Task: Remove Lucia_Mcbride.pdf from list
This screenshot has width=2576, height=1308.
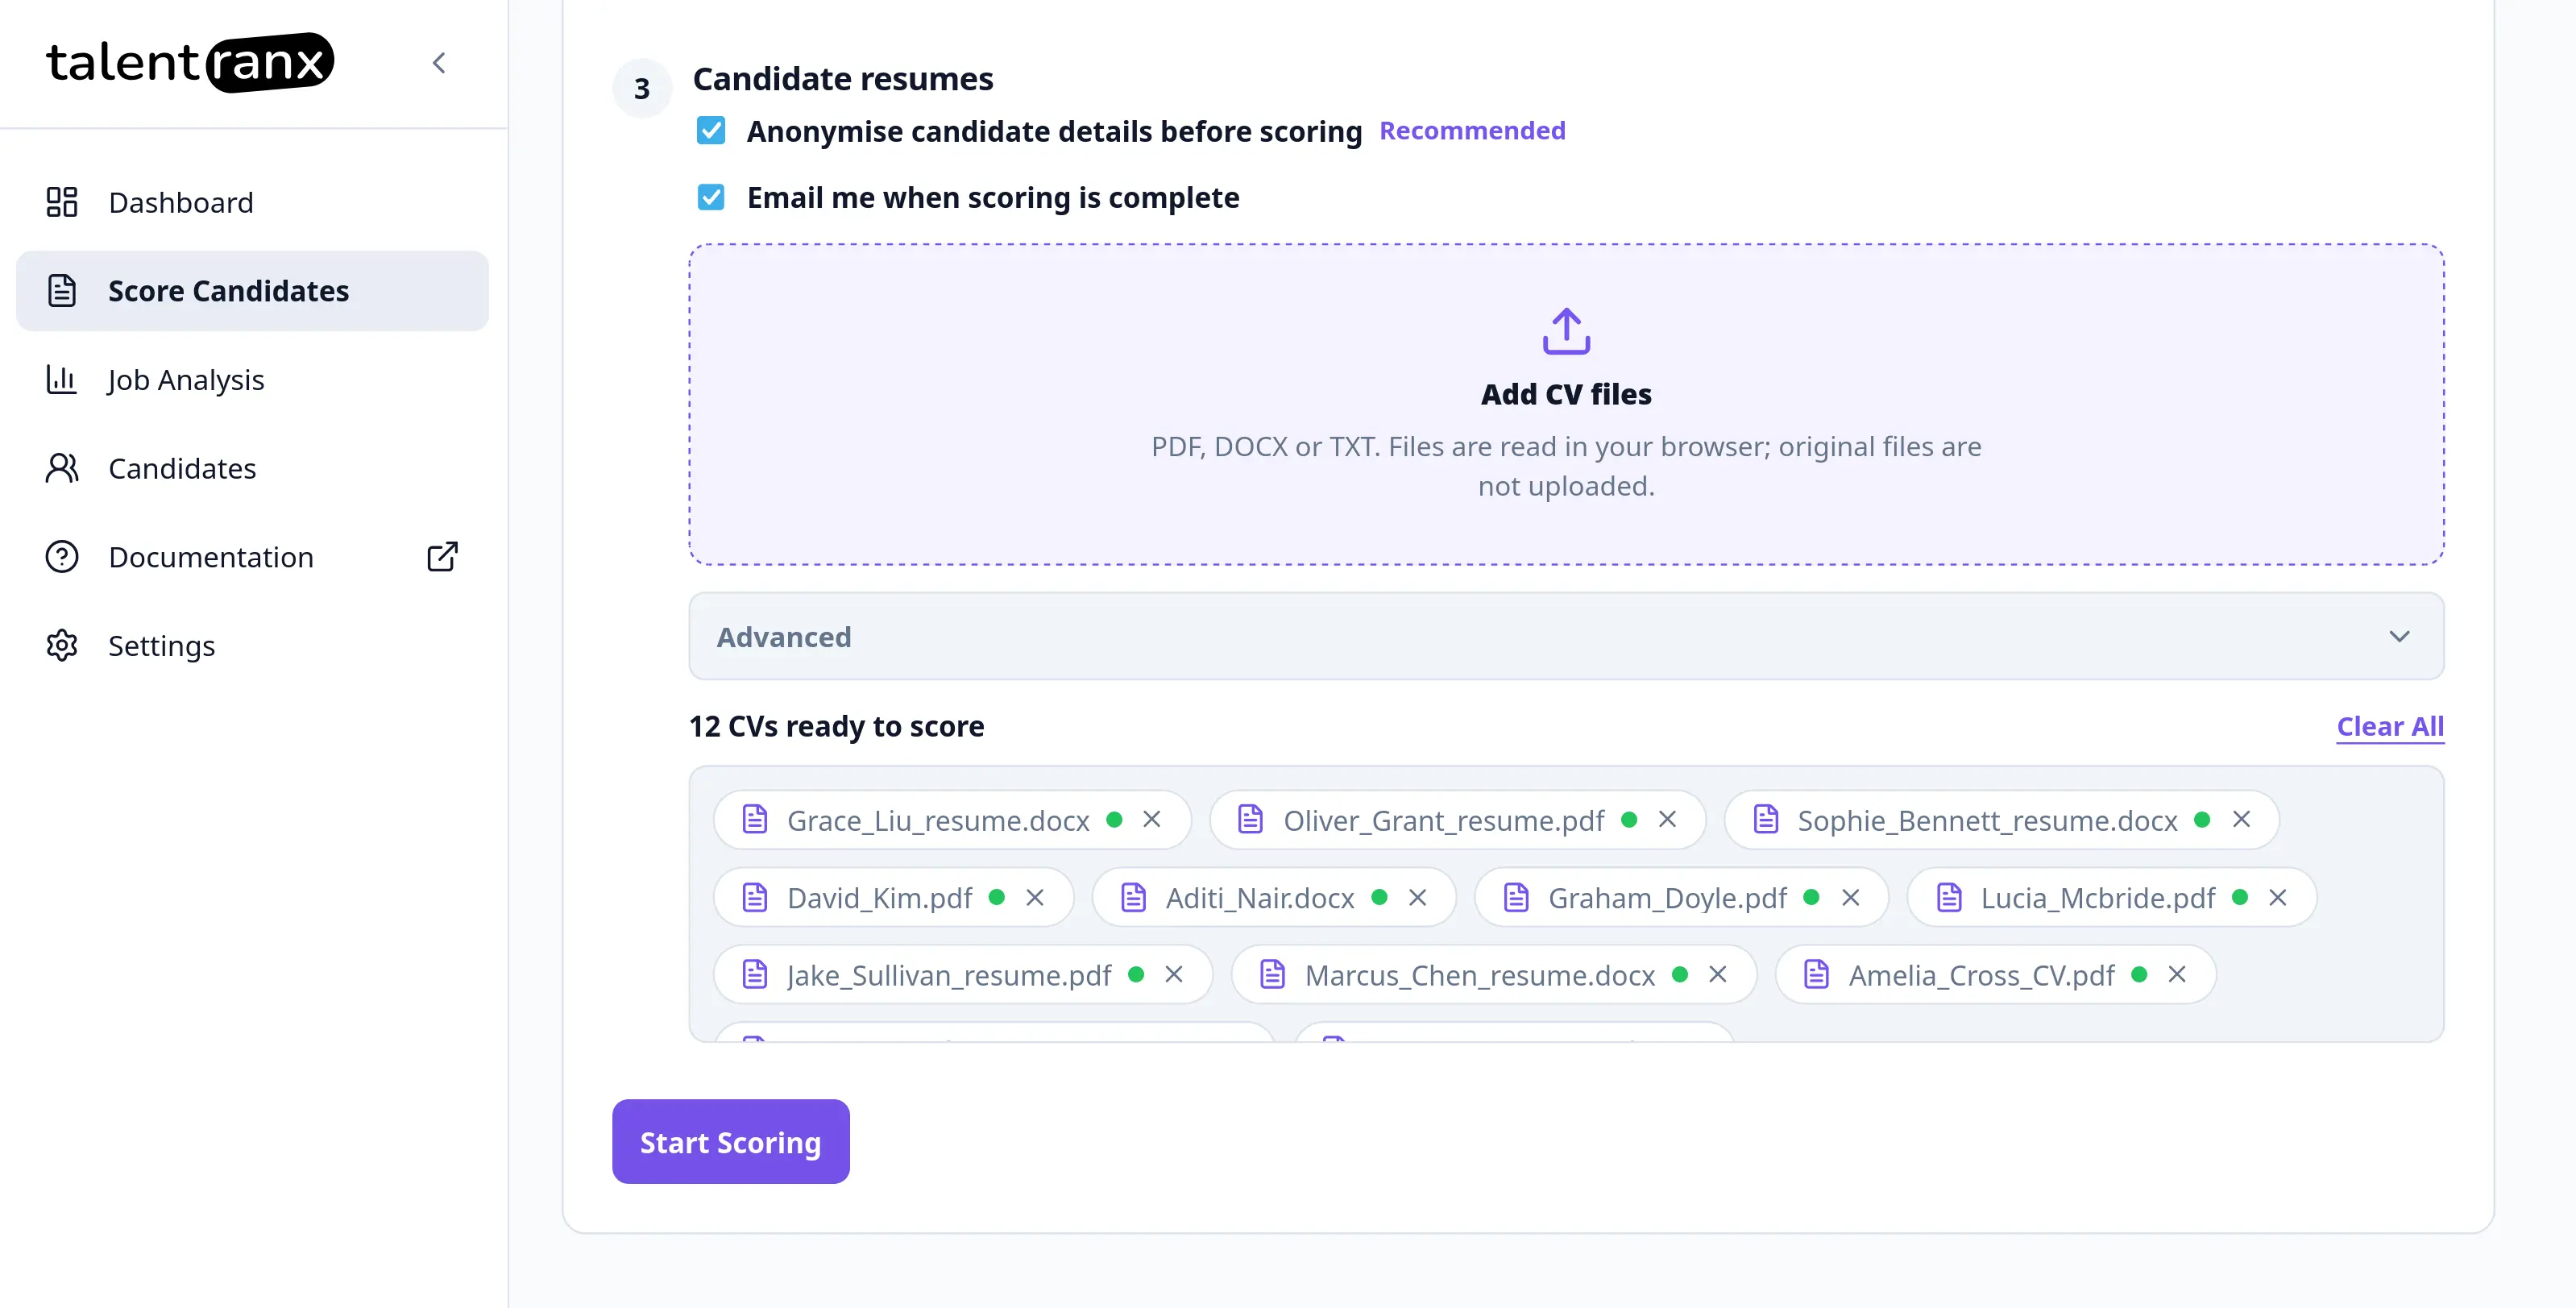Action: tap(2278, 898)
